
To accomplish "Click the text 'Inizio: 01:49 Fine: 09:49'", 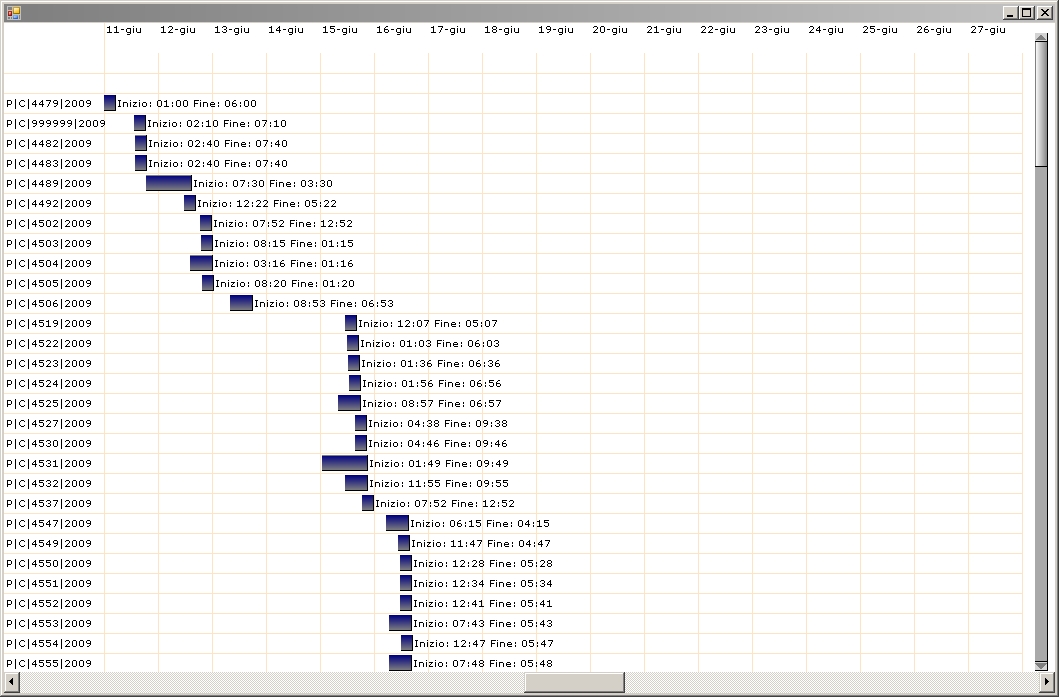I will tap(439, 464).
